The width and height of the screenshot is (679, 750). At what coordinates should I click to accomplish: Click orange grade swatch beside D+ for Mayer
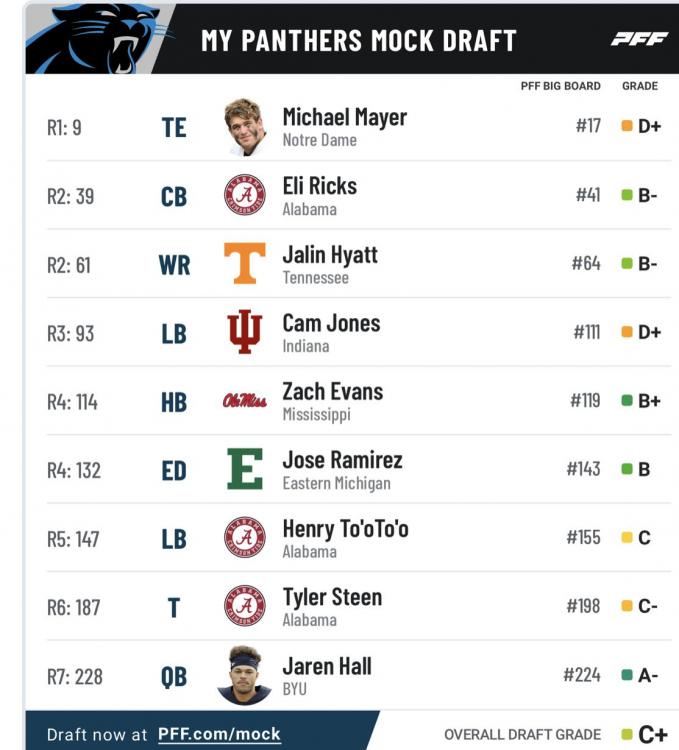pyautogui.click(x=627, y=127)
